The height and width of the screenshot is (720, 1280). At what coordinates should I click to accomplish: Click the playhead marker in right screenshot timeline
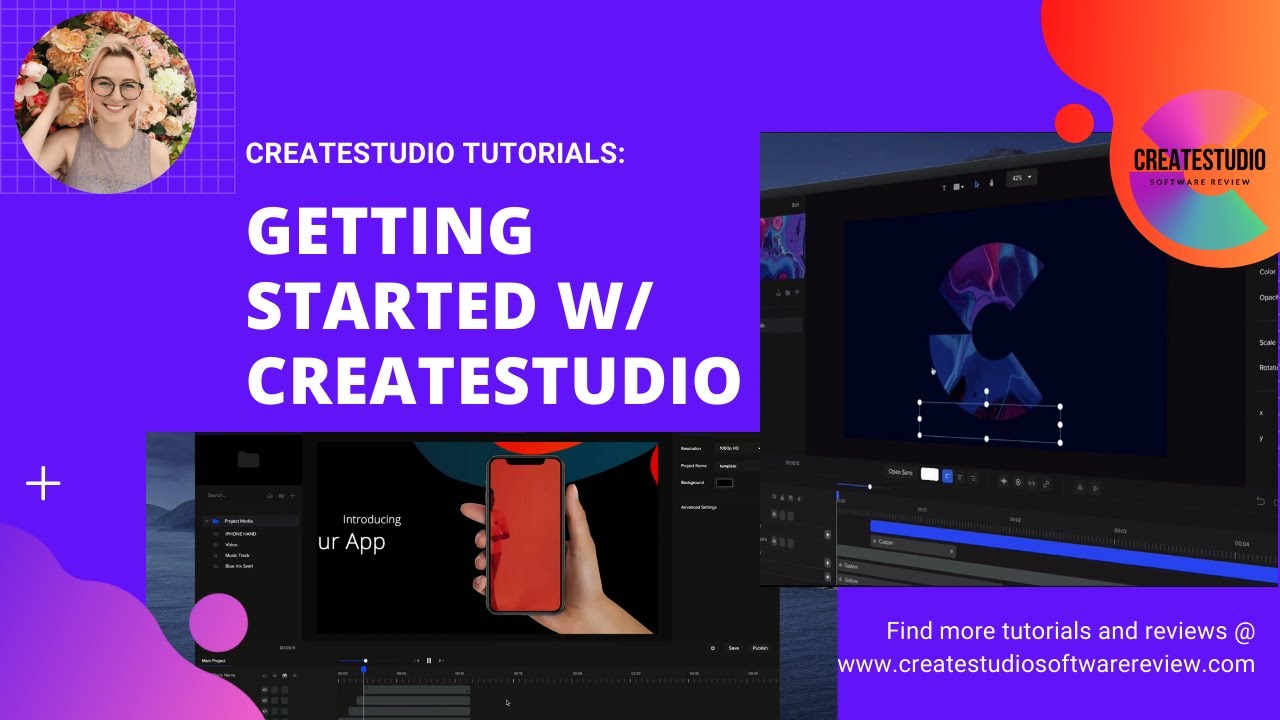pyautogui.click(x=837, y=495)
